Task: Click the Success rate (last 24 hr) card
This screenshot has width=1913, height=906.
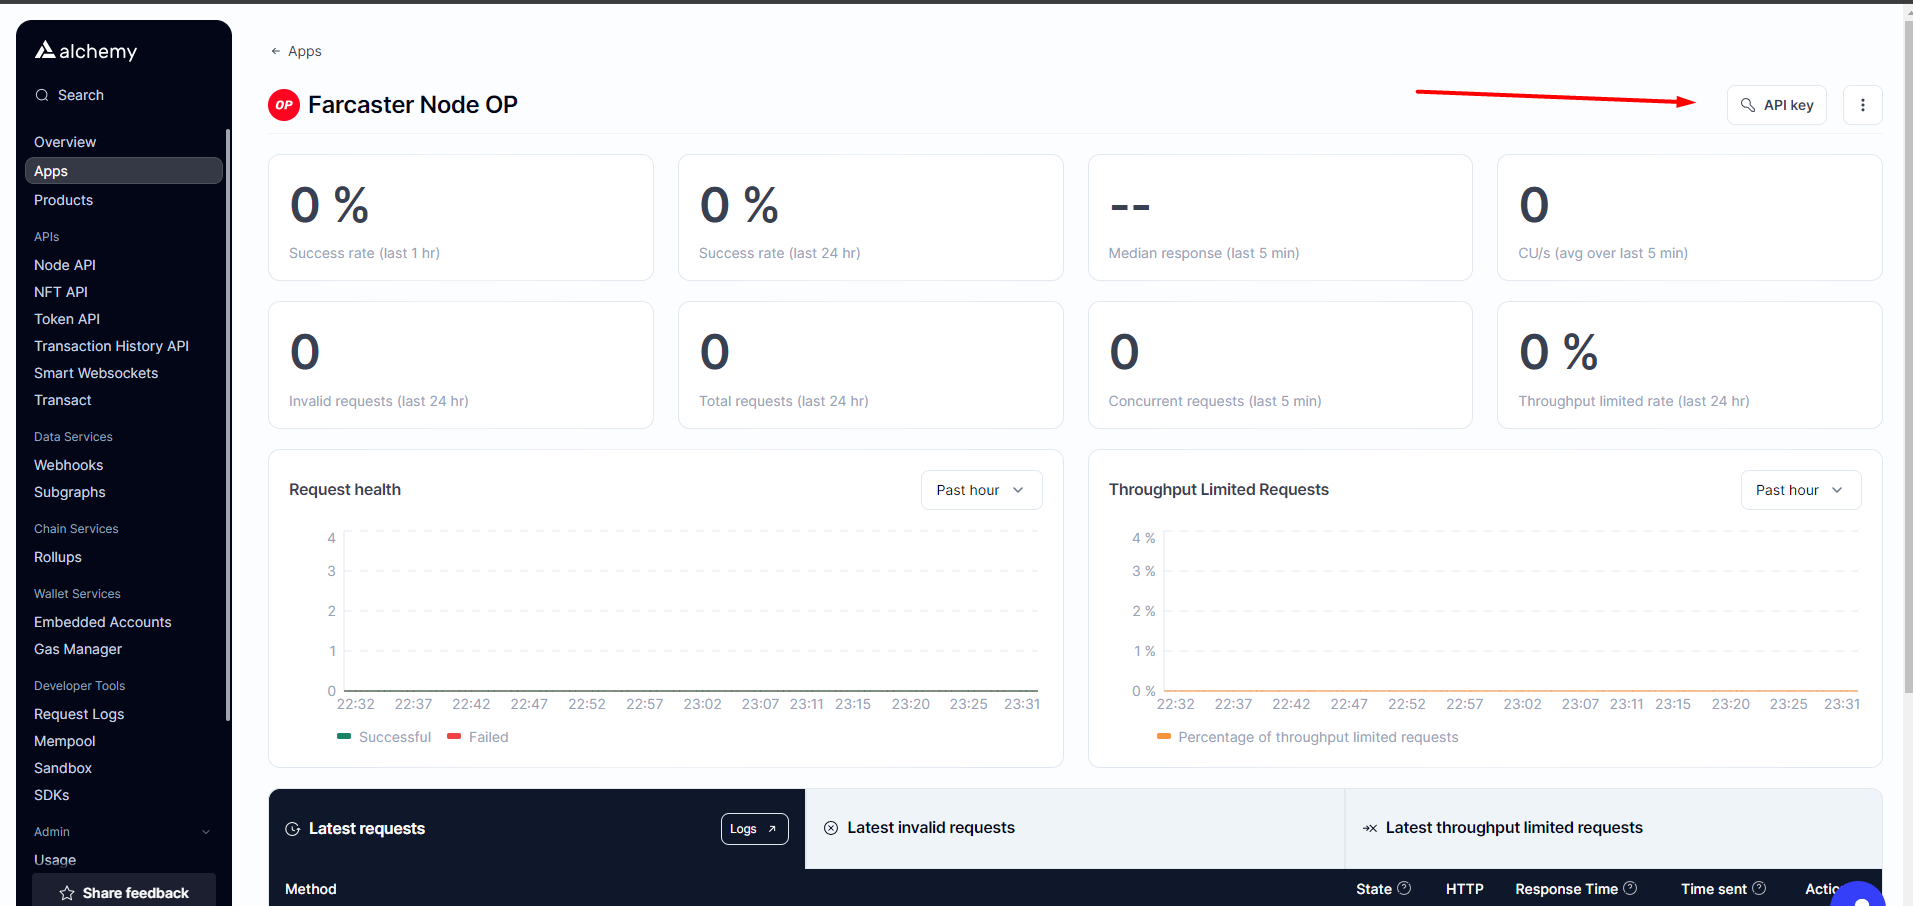Action: coord(871,217)
